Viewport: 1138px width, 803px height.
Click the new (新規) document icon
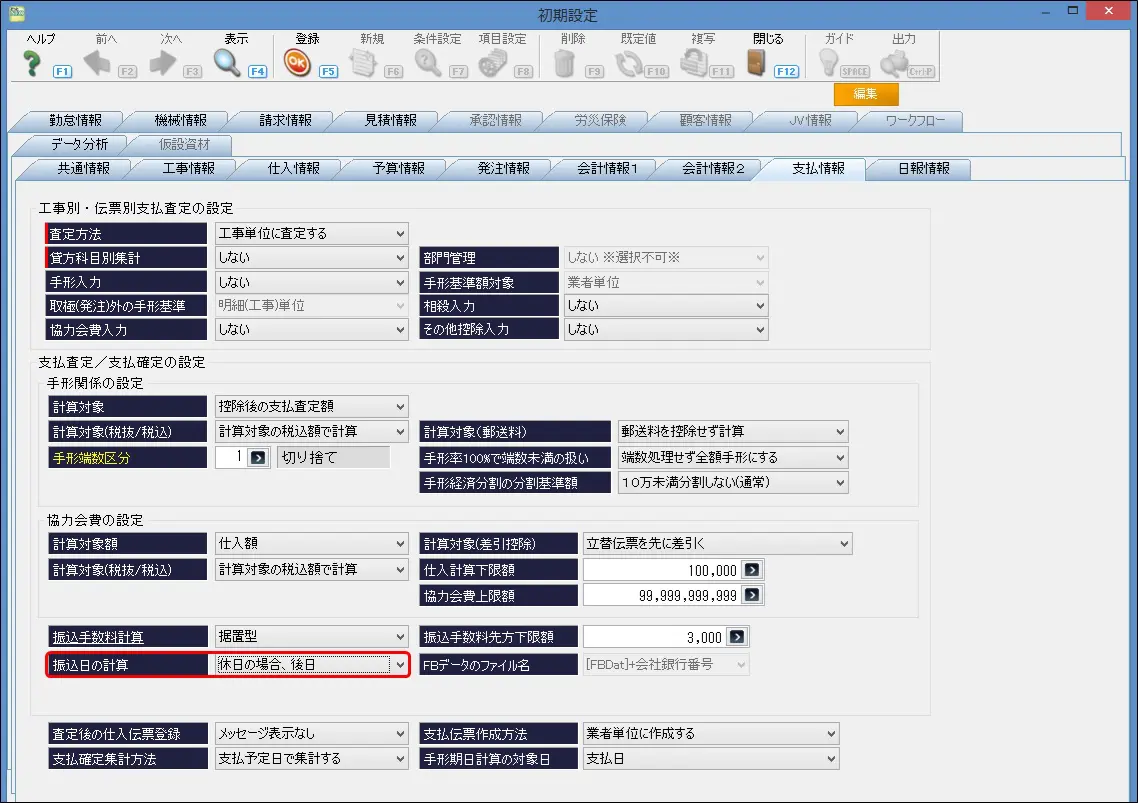point(363,64)
